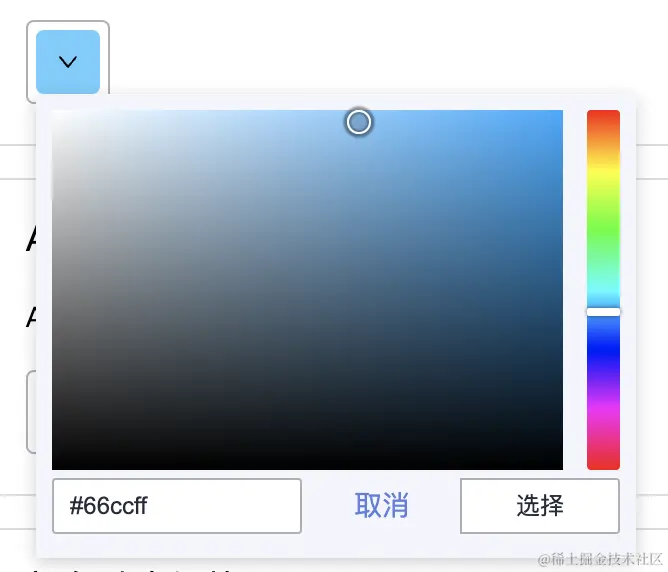Click the 取消 cancel link
The height and width of the screenshot is (572, 668).
pos(381,506)
